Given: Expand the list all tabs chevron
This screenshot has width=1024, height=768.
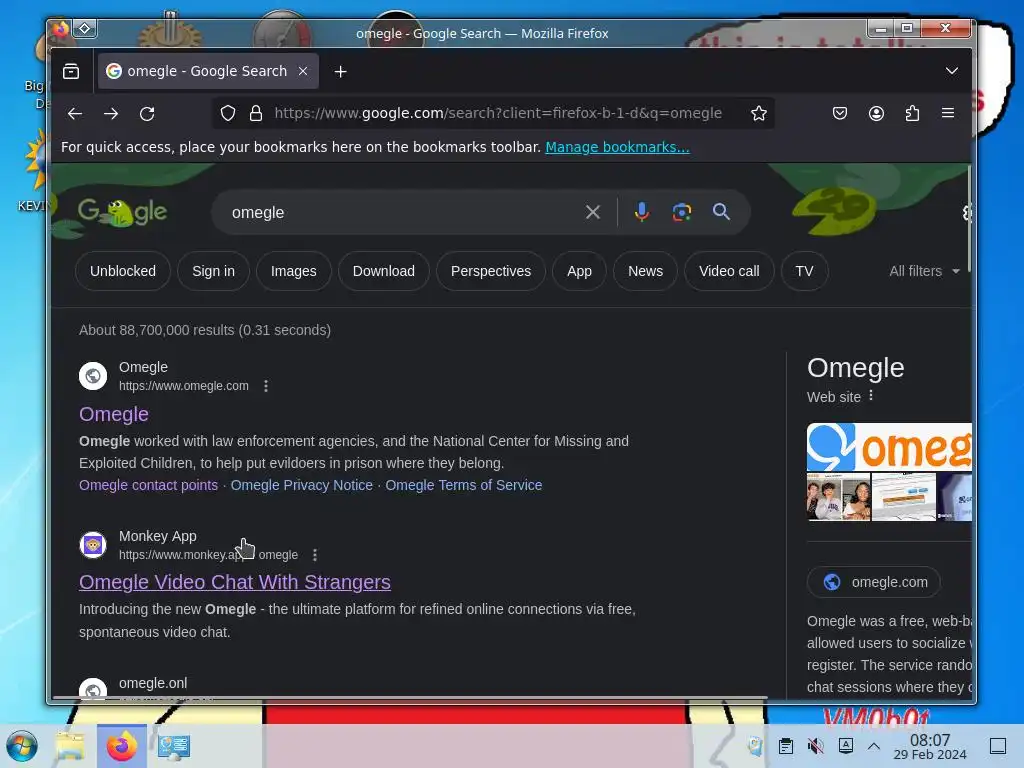Looking at the screenshot, I should tap(952, 71).
